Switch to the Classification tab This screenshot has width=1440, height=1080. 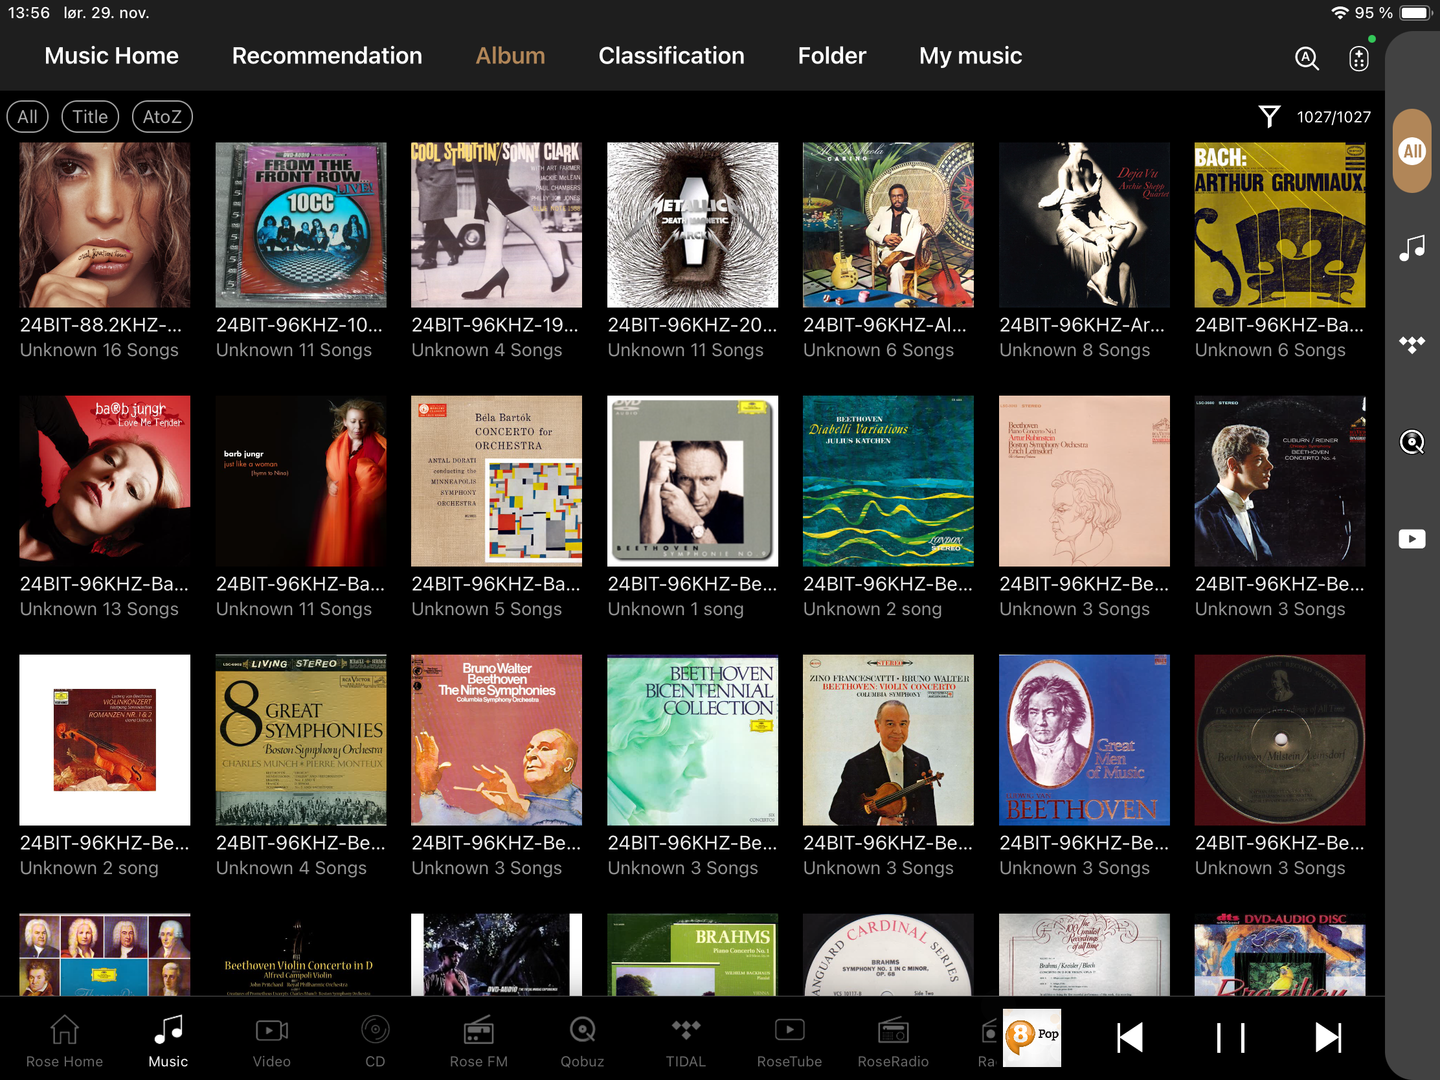pyautogui.click(x=672, y=56)
